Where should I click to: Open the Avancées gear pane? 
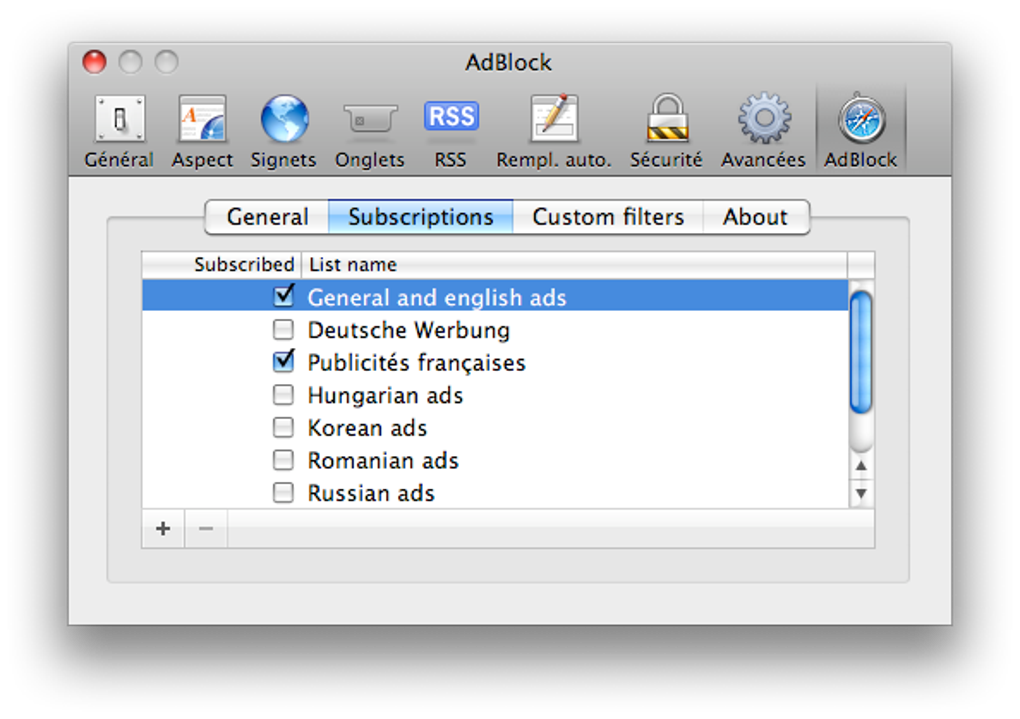pos(763,132)
